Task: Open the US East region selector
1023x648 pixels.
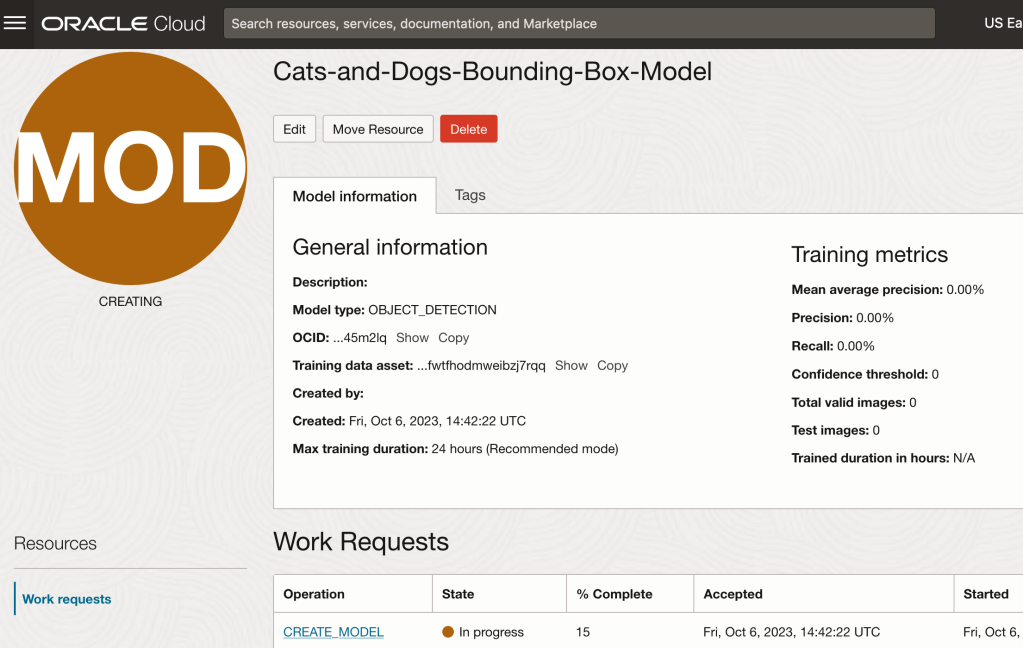Action: [x=1002, y=23]
